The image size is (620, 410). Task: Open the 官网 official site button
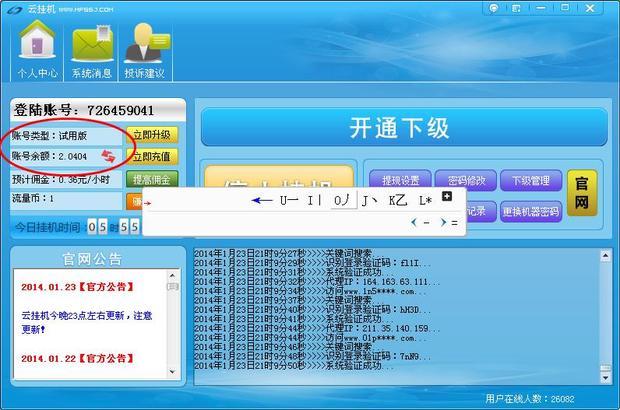pos(582,195)
